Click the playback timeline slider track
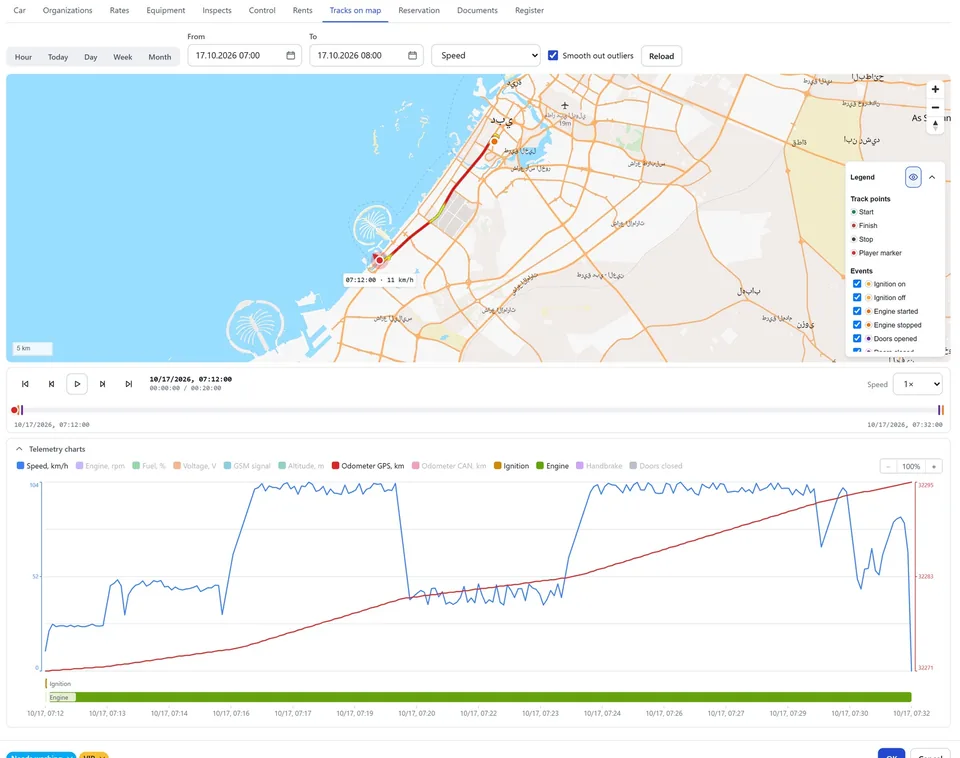The height and width of the screenshot is (758, 960). [479, 410]
